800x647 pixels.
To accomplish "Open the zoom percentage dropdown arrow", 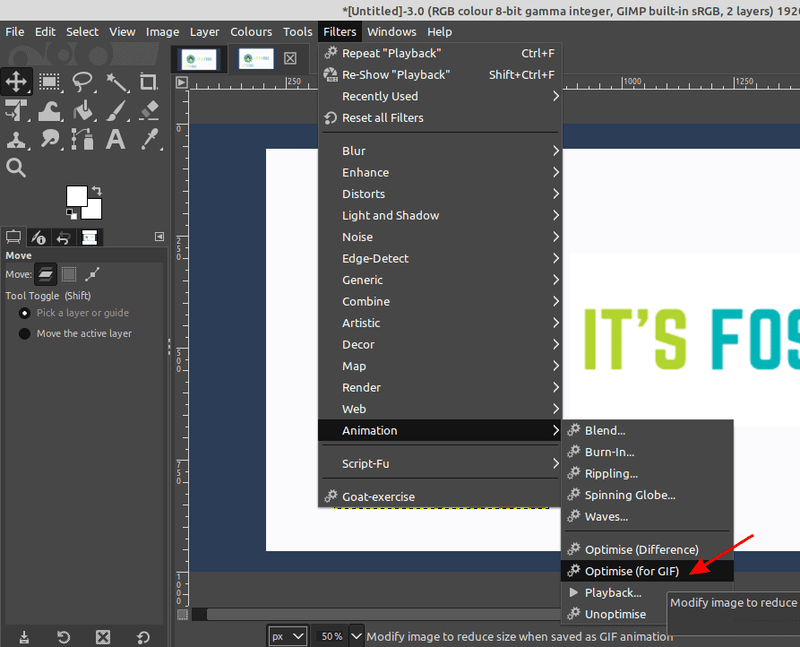I will tap(354, 636).
